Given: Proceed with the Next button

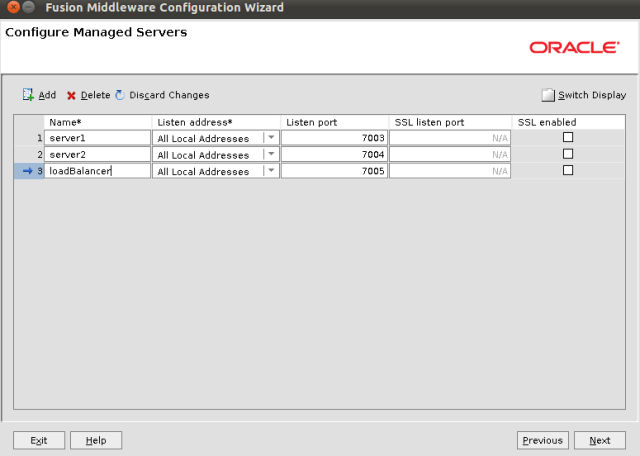Looking at the screenshot, I should click(600, 440).
